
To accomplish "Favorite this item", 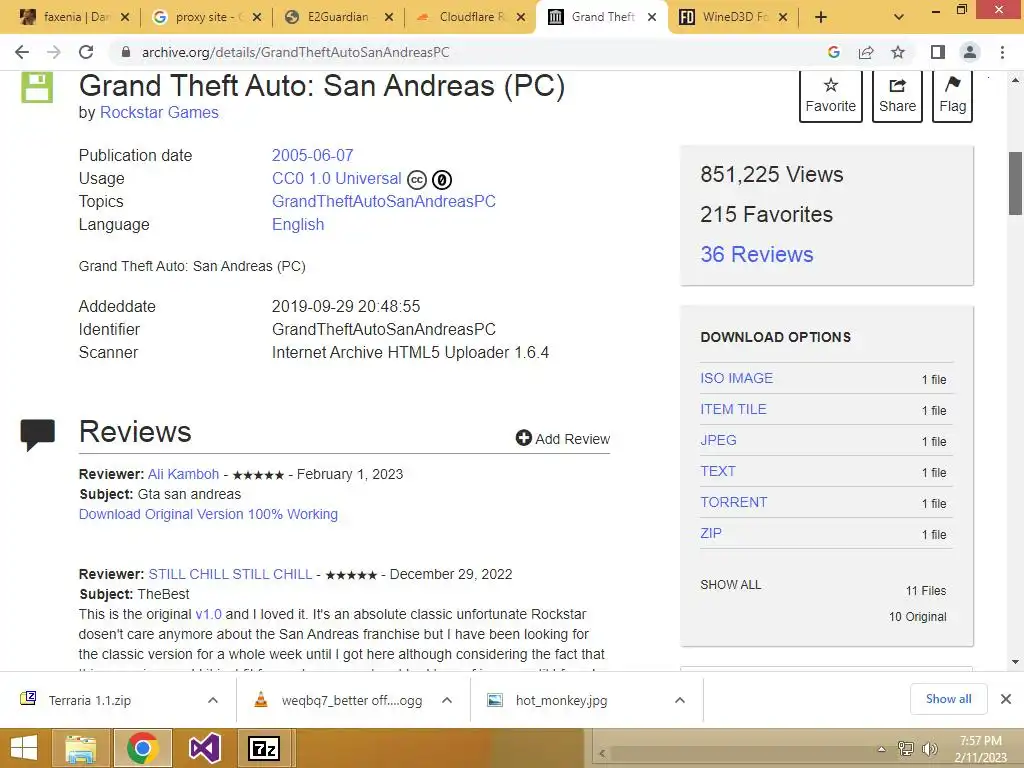I will [831, 96].
